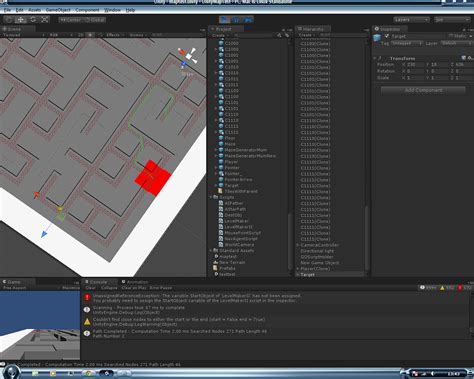
Task: Open the Layer dropdown in Inspector
Action: tap(456, 43)
